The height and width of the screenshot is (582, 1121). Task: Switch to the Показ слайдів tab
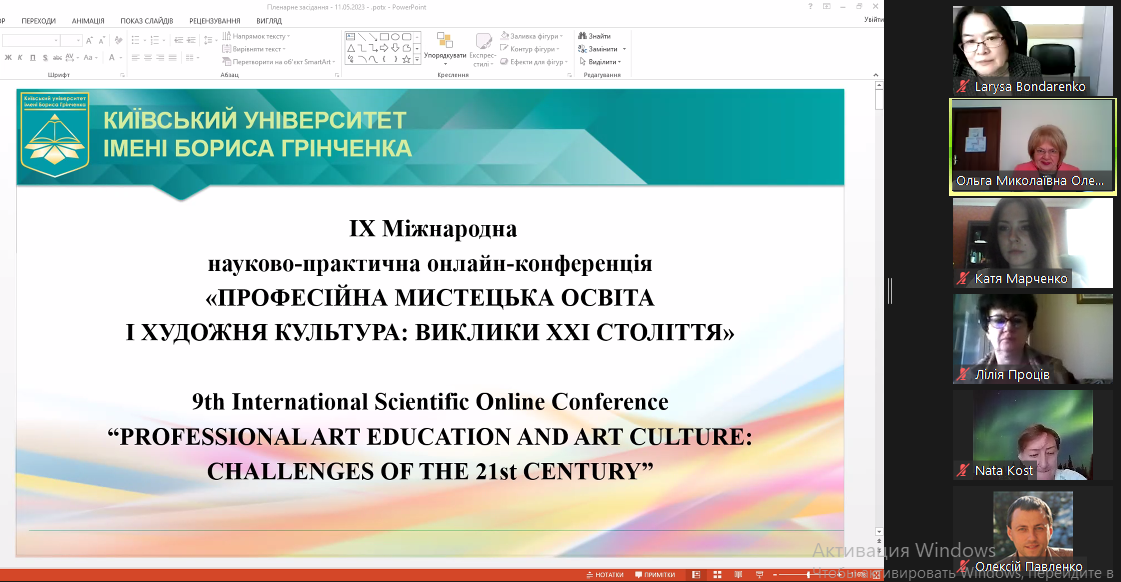pos(147,21)
